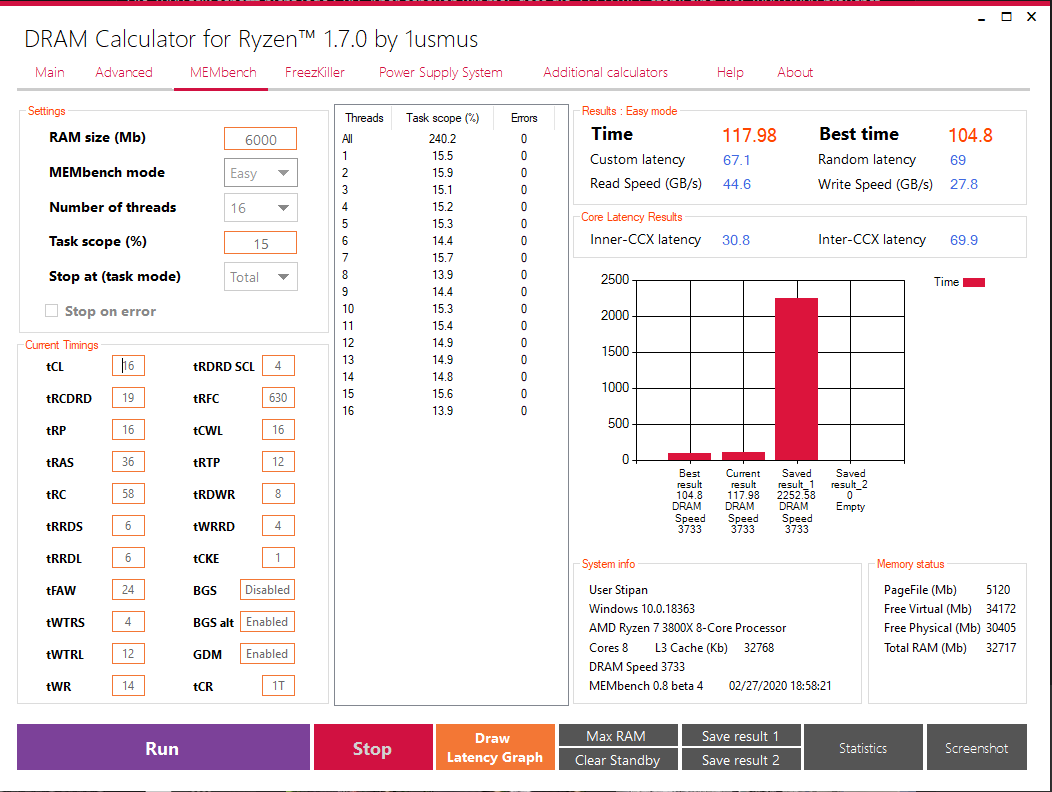Image resolution: width=1052 pixels, height=792 pixels.
Task: Click the Errors column header
Action: 524,118
